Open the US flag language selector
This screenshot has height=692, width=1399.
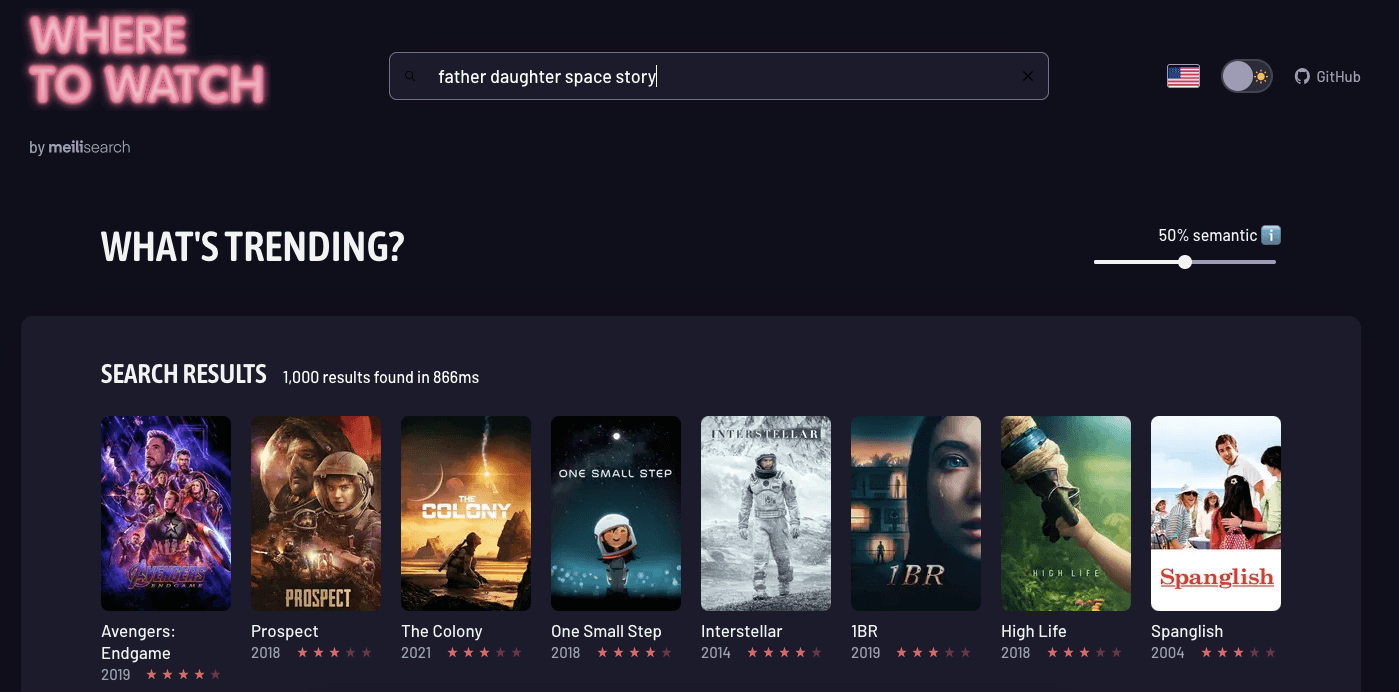click(x=1183, y=76)
